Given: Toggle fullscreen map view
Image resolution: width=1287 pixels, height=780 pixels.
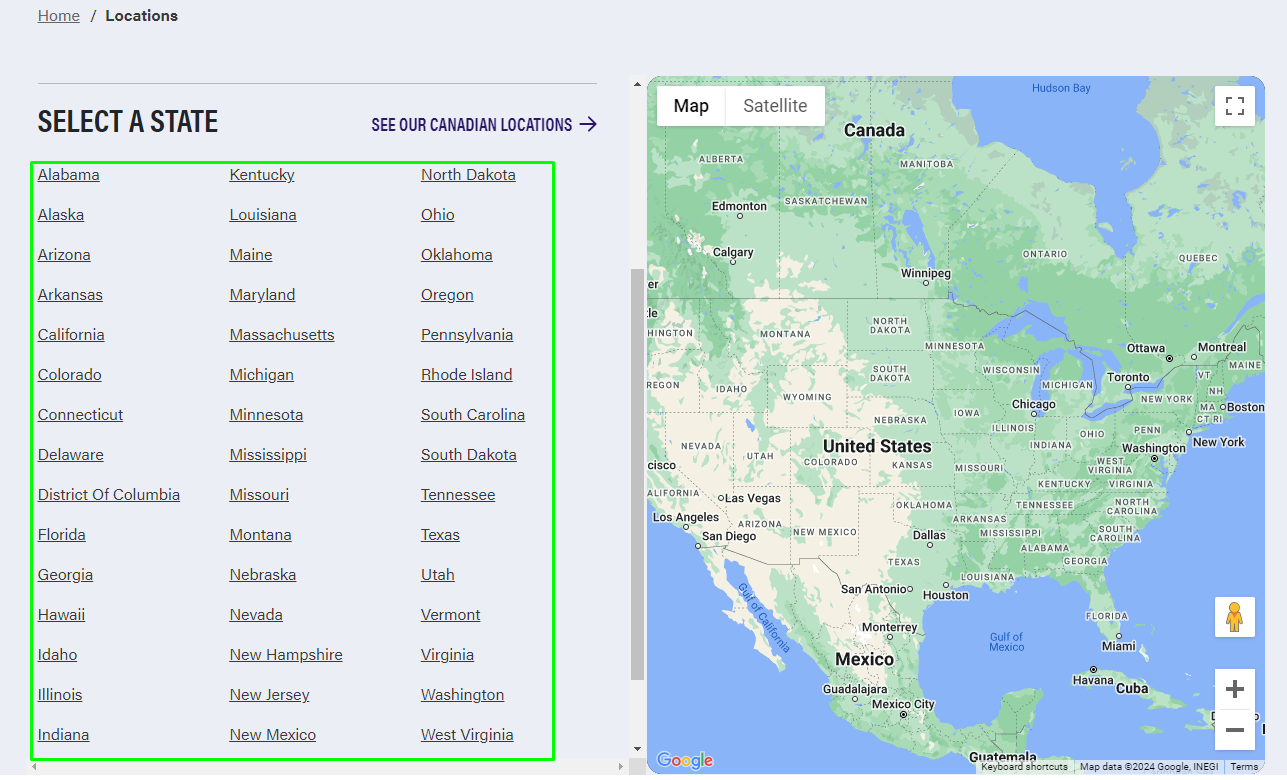Looking at the screenshot, I should 1235,106.
